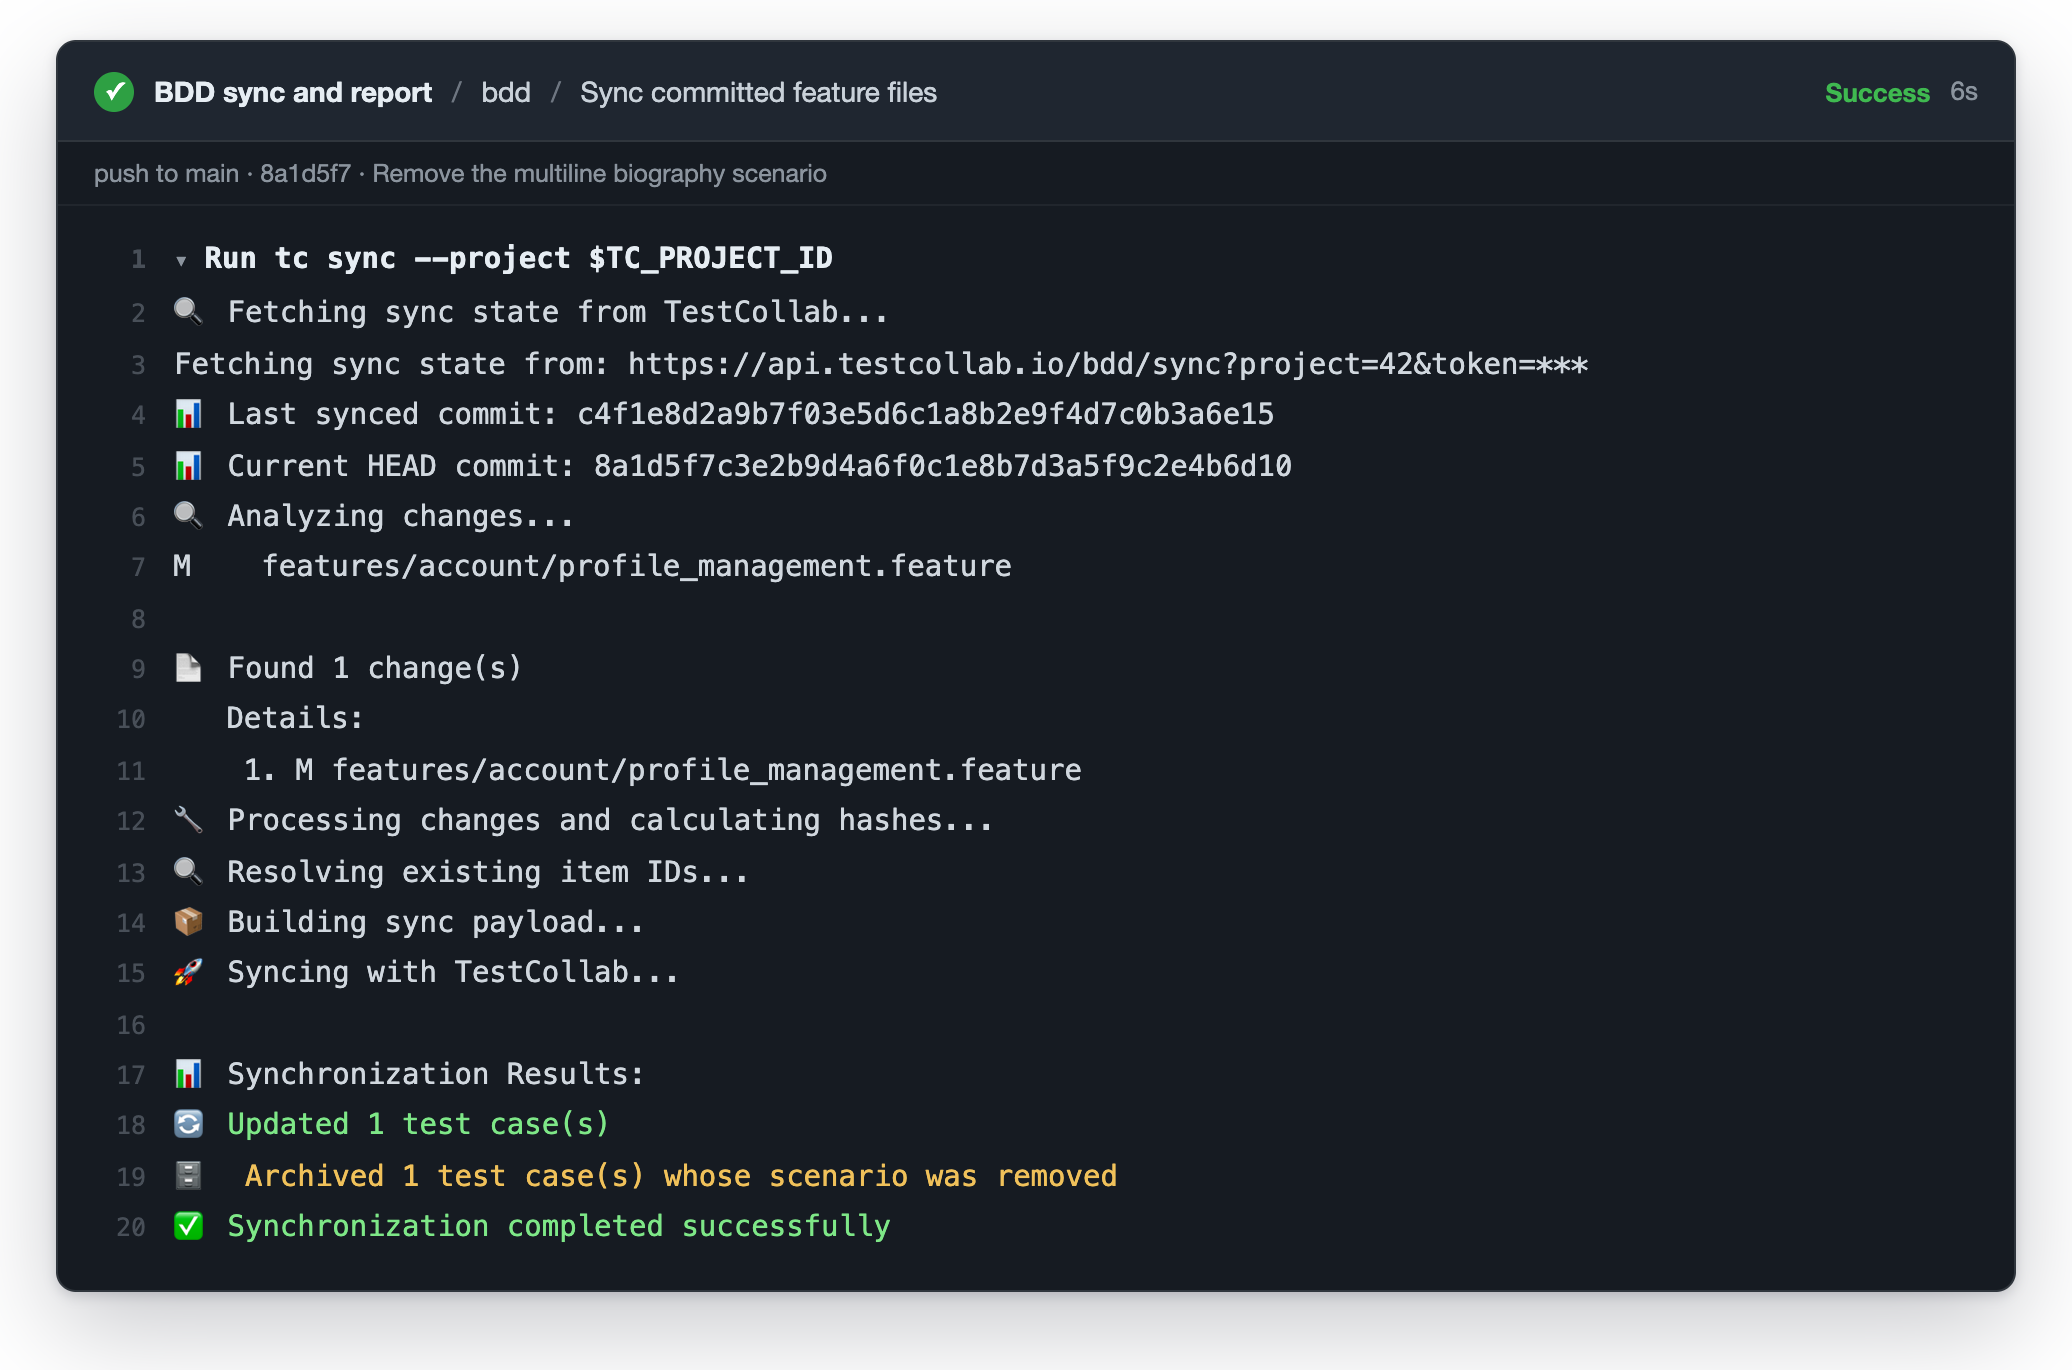Select the Sync committed feature files step title
The image size is (2072, 1370).
click(758, 92)
